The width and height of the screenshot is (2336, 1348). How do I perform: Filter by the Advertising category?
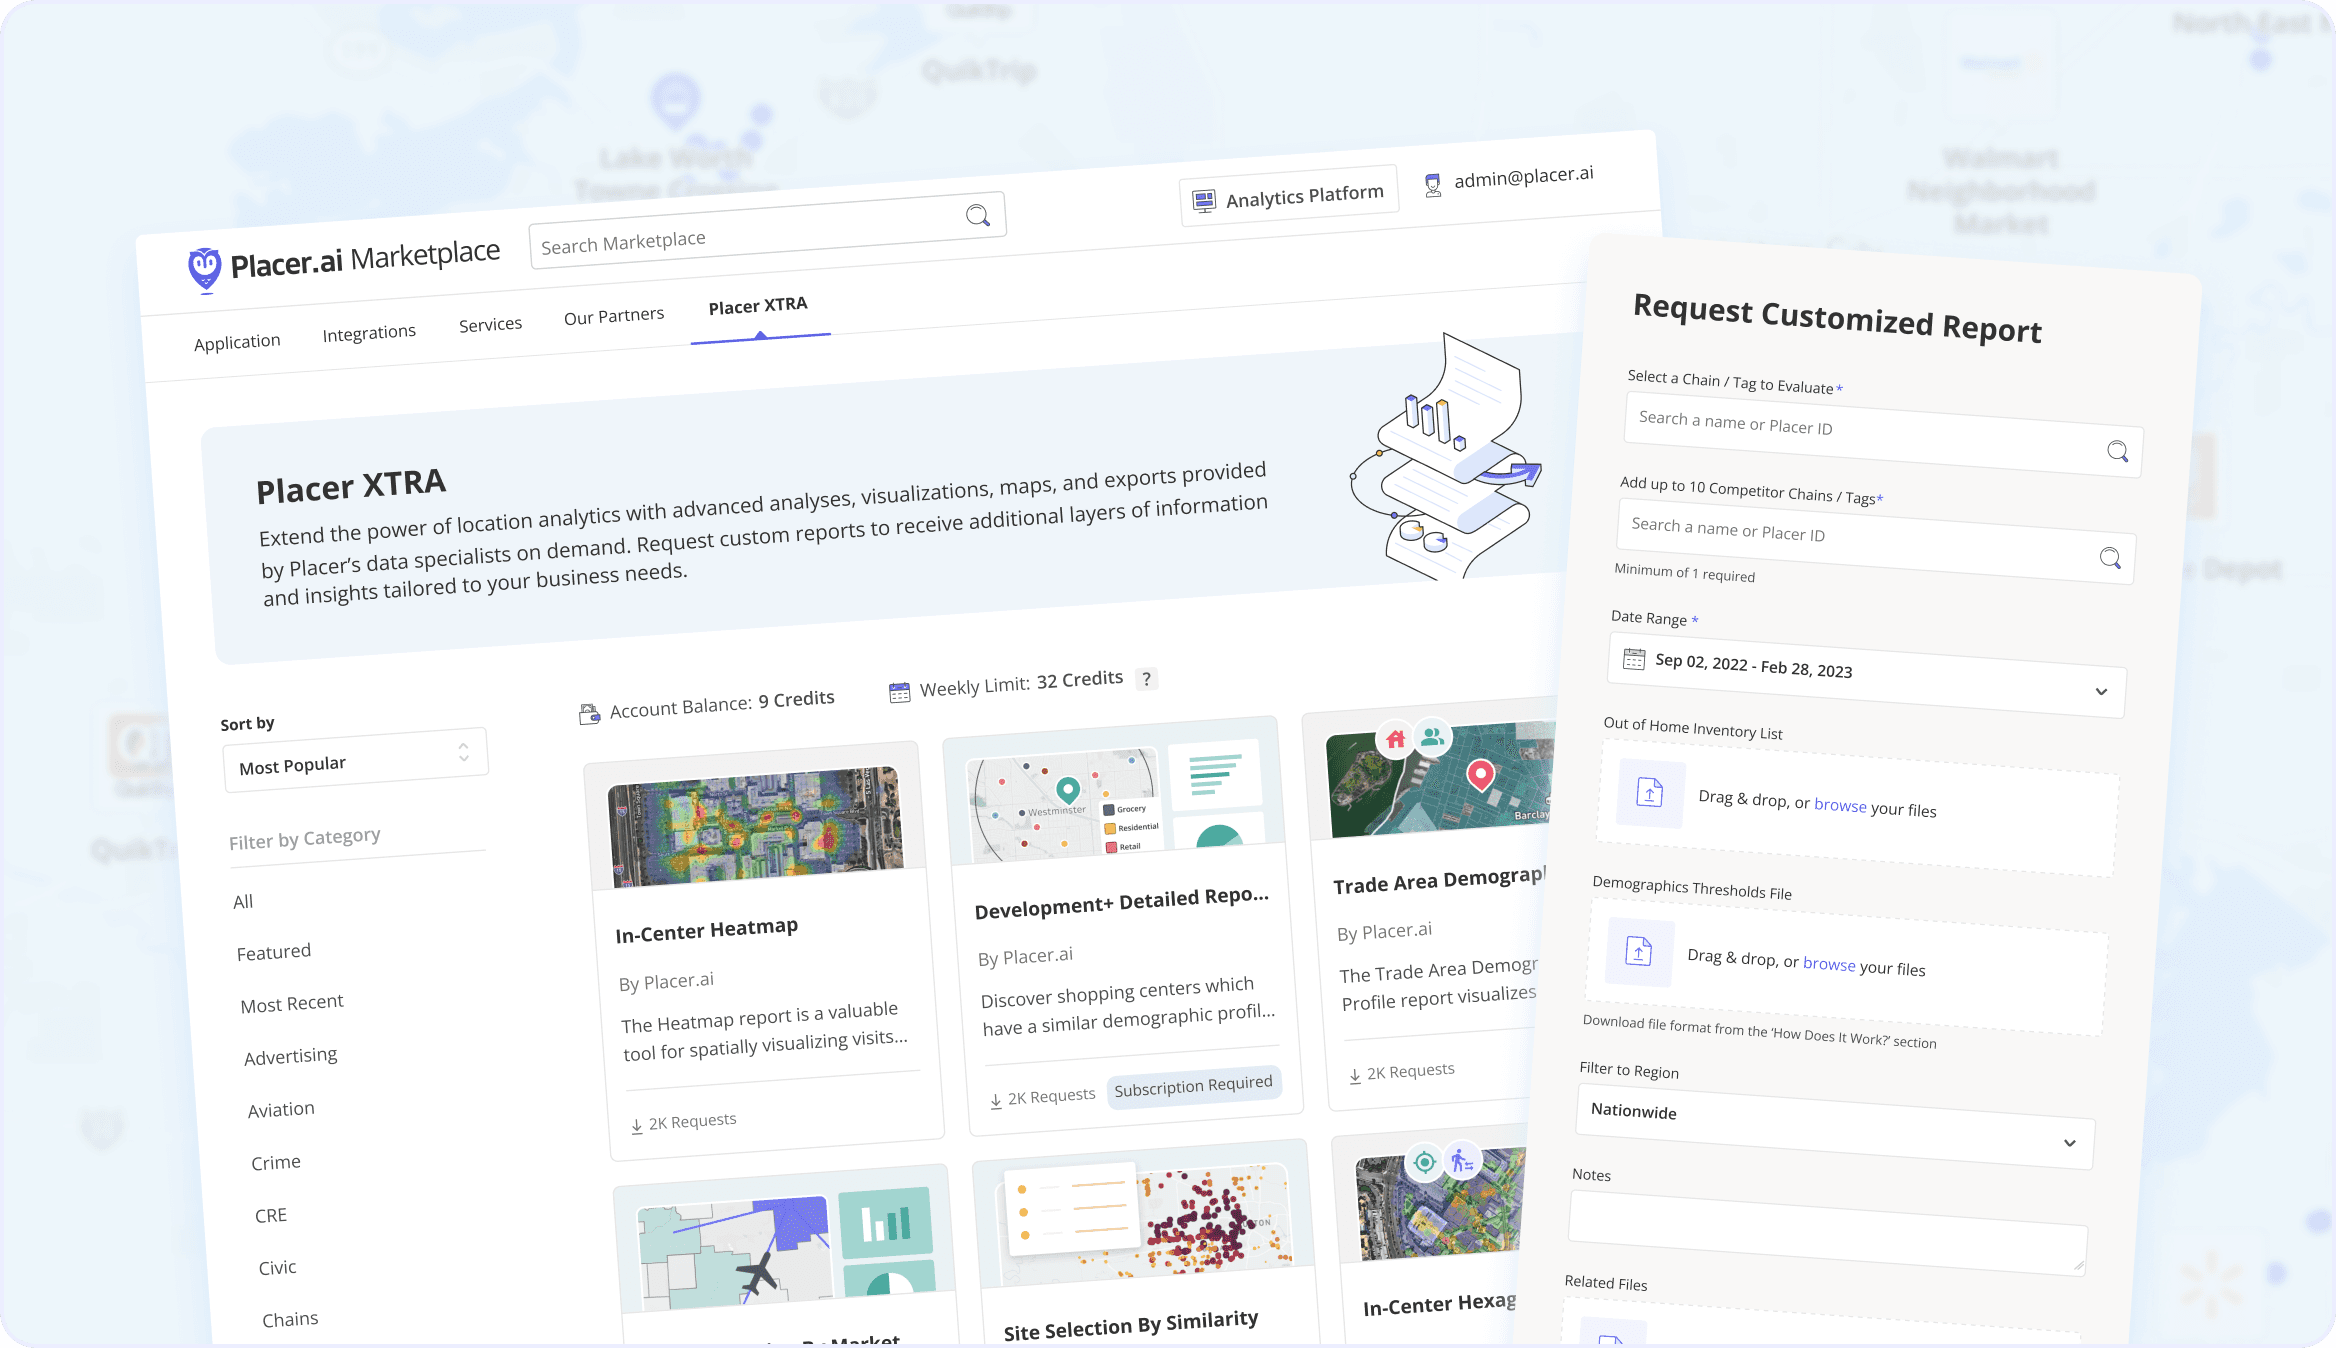point(291,1056)
